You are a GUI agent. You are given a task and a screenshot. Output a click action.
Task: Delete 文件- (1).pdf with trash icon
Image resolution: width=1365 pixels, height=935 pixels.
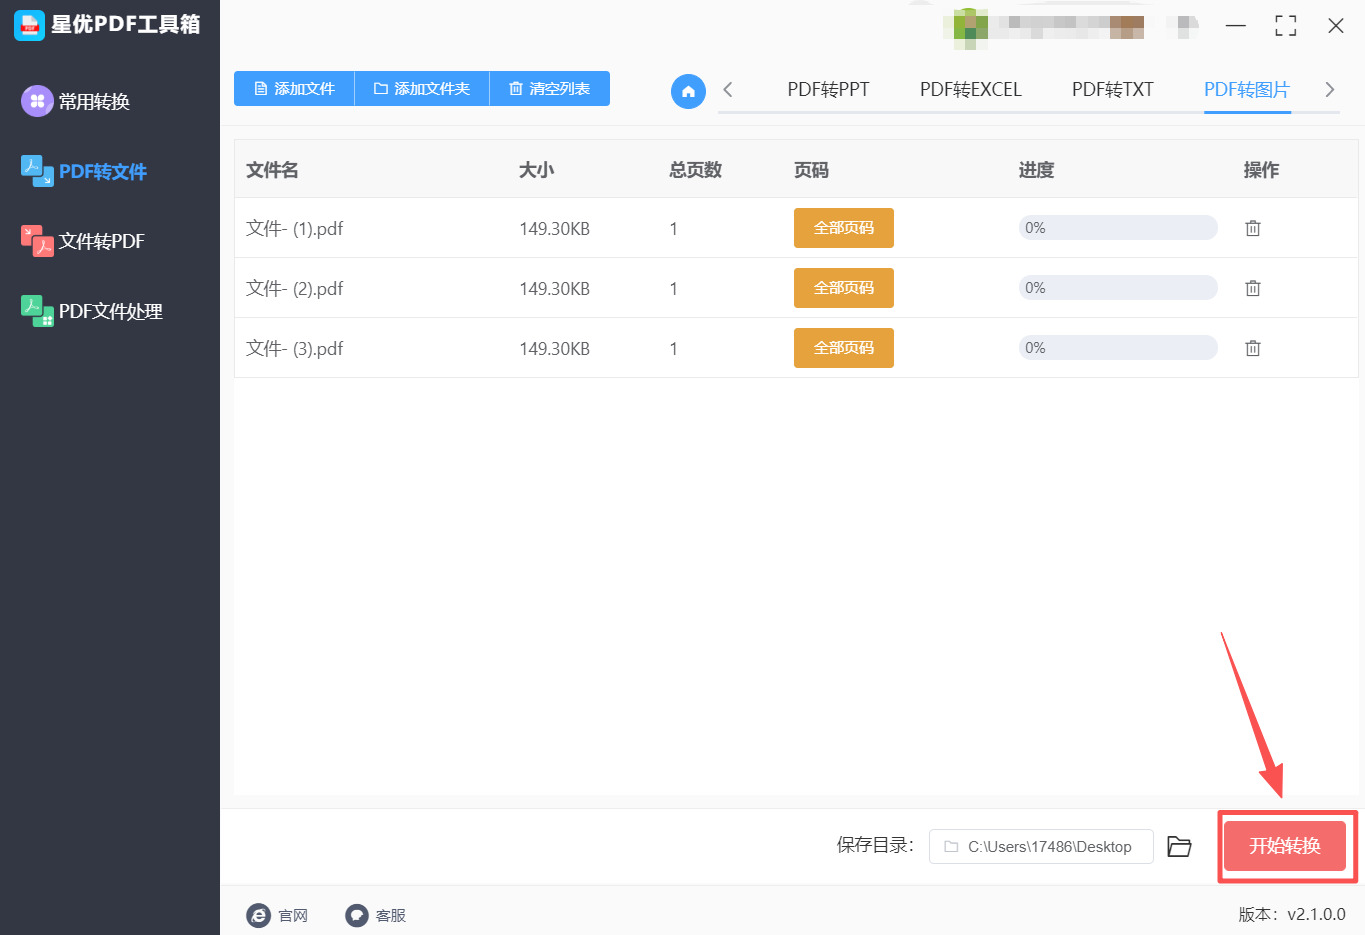(x=1252, y=228)
